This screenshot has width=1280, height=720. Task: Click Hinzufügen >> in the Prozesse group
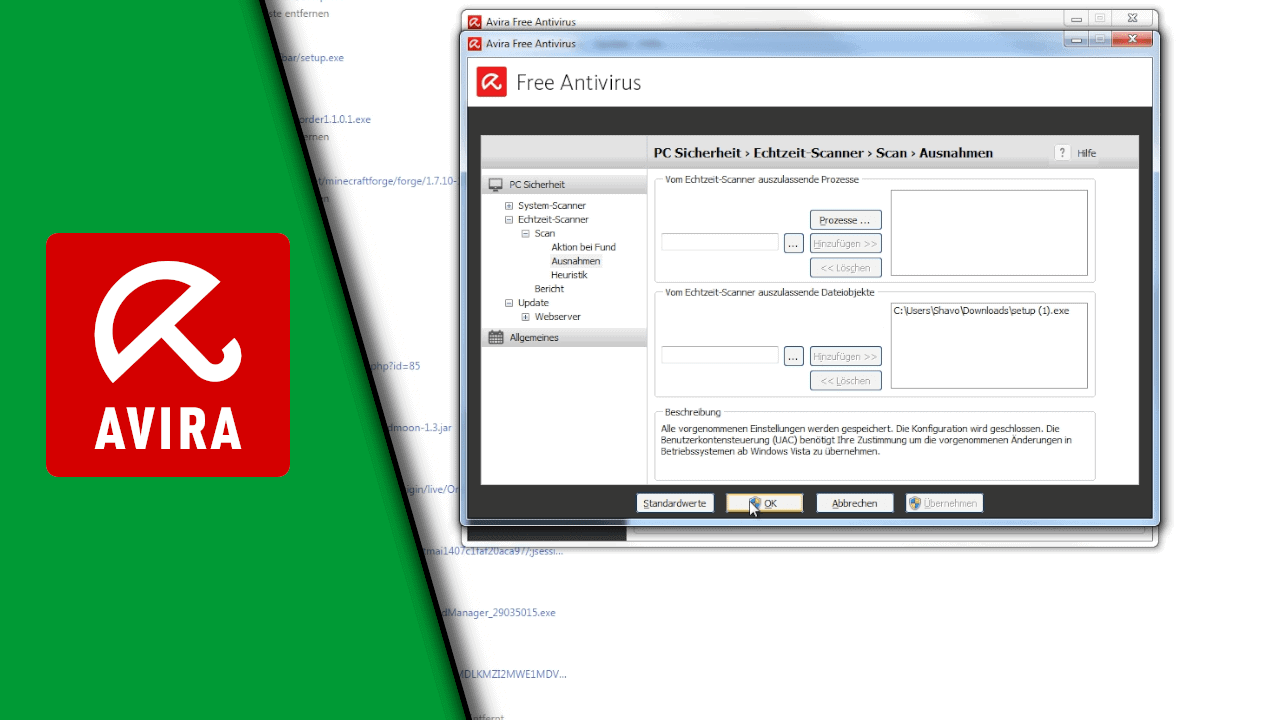click(845, 243)
